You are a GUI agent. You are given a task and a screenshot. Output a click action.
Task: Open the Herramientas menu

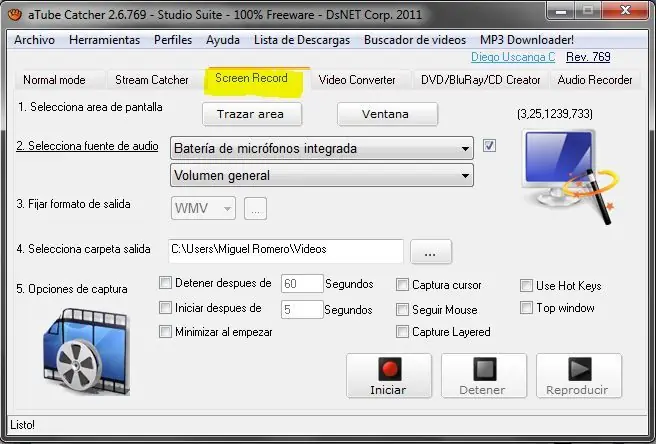(x=105, y=40)
